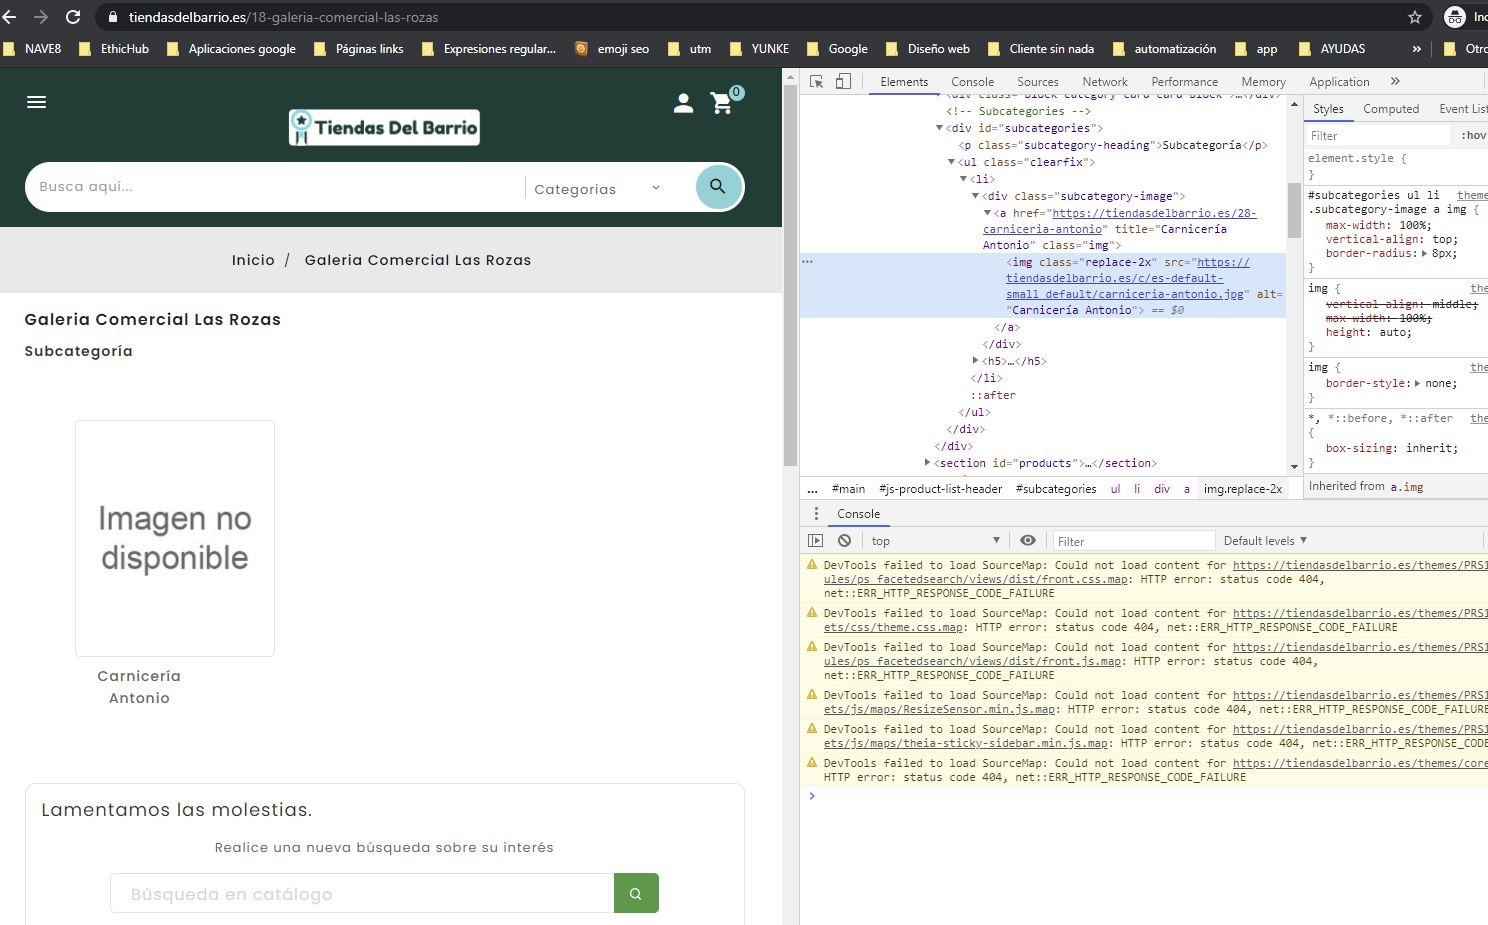Clear the console with the block icon
The width and height of the screenshot is (1488, 925).
845,541
